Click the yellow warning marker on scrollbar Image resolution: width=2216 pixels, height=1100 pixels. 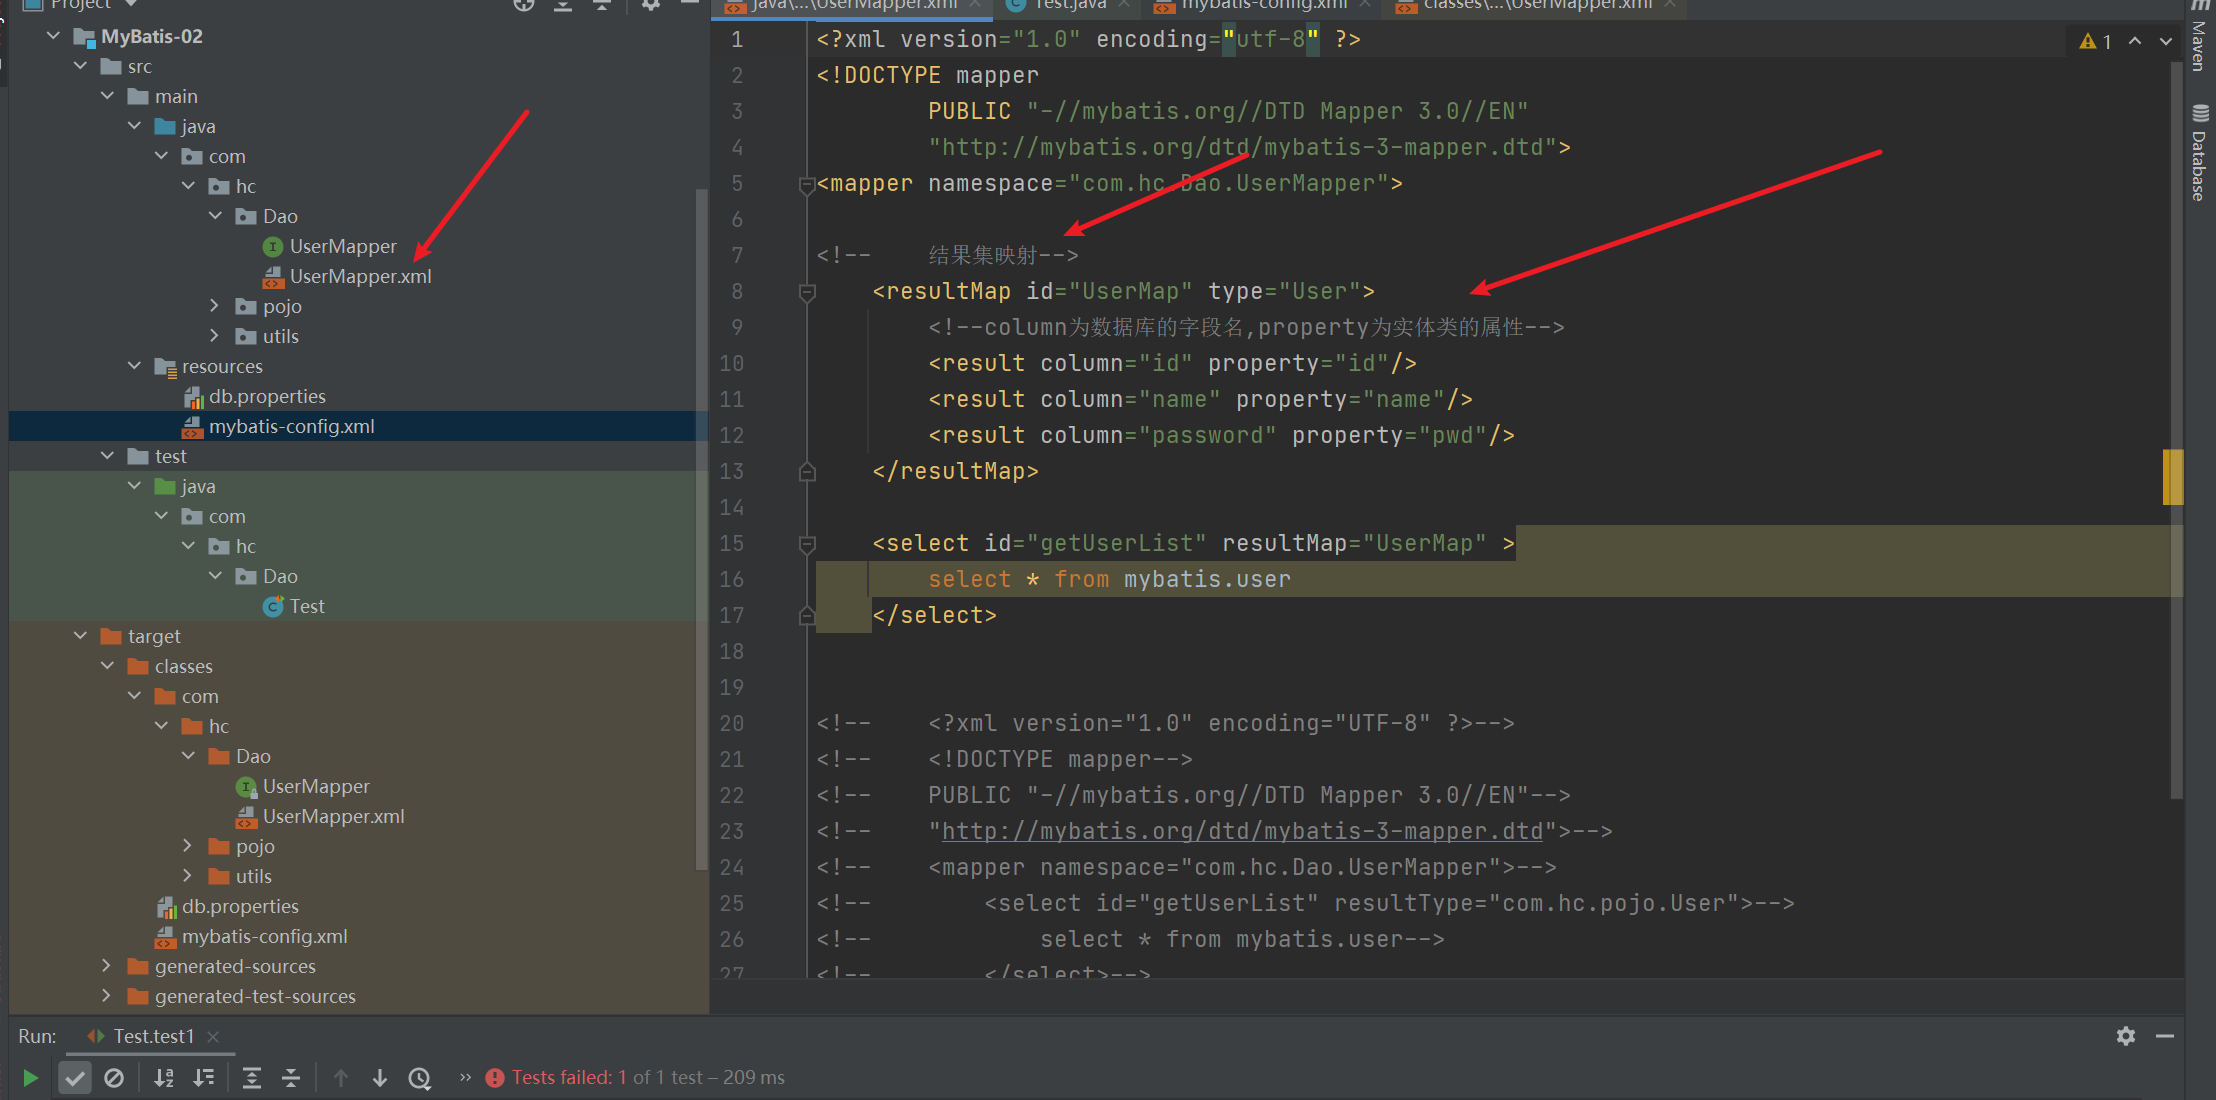pyautogui.click(x=2172, y=477)
